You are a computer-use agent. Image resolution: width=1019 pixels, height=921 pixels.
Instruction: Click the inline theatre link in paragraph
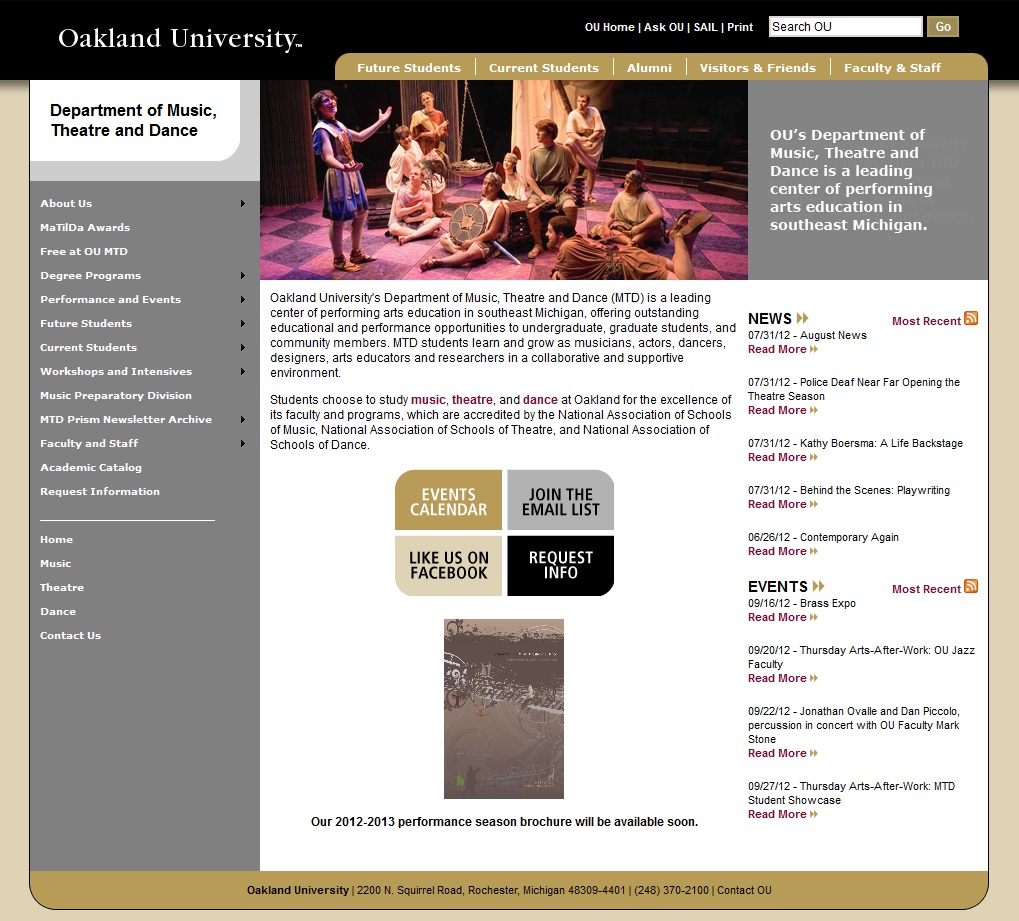pos(472,400)
